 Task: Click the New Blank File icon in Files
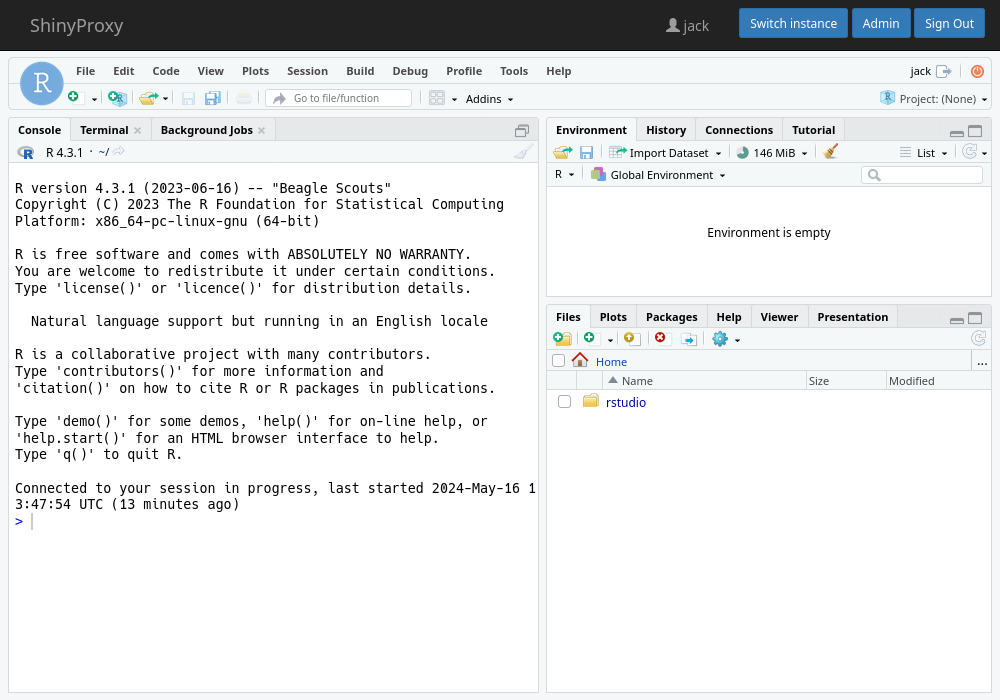[589, 338]
